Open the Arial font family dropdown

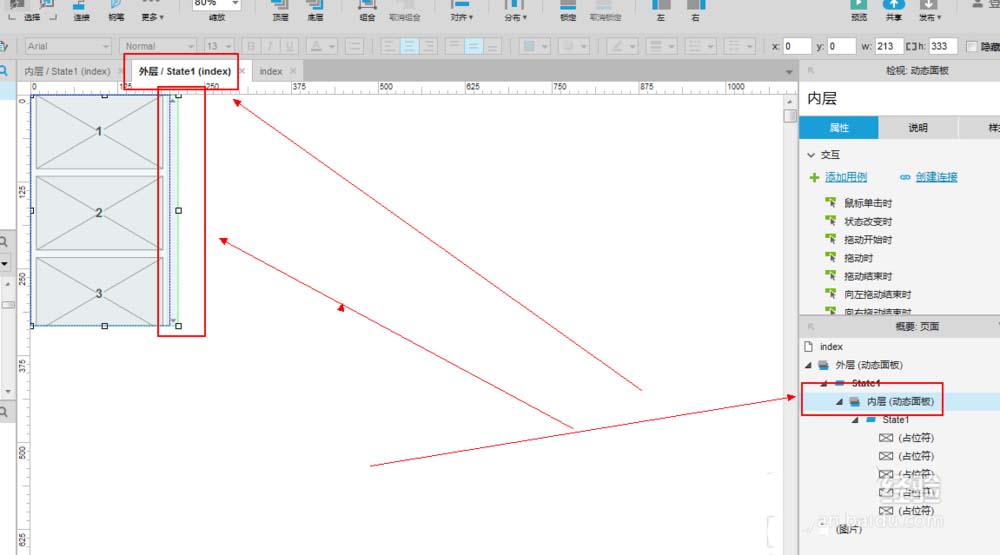click(67, 46)
